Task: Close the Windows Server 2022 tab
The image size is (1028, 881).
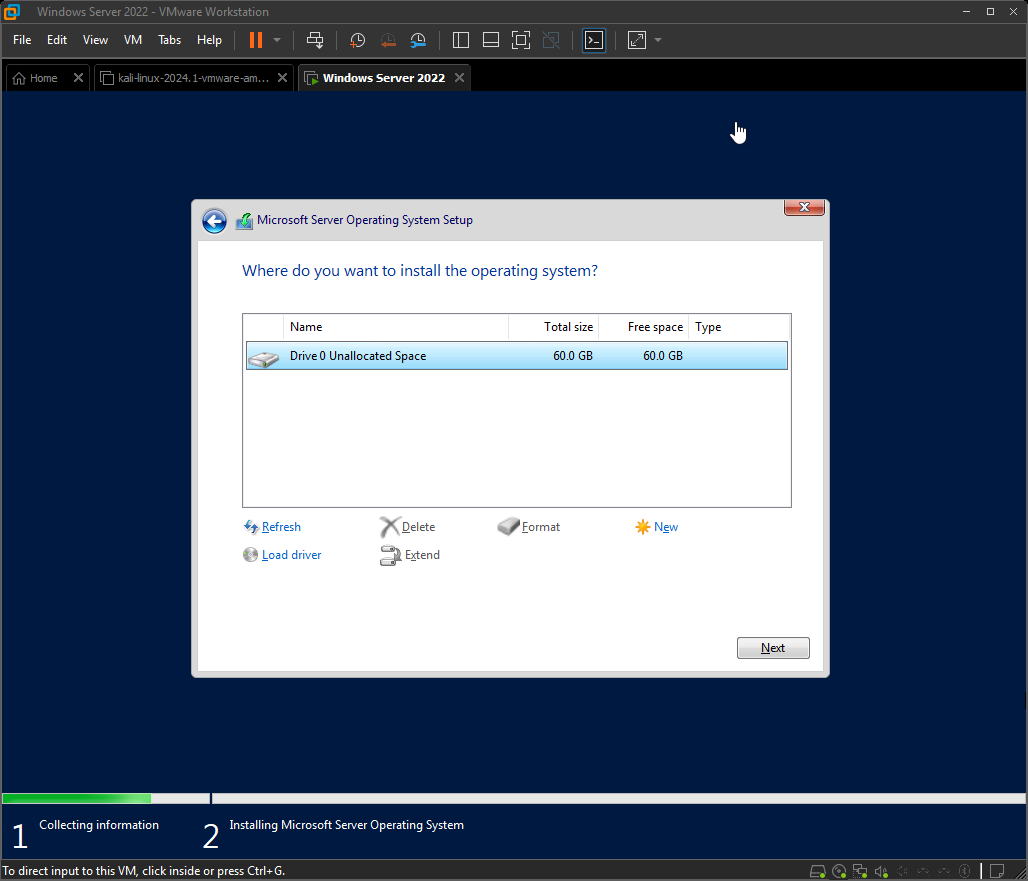Action: (x=460, y=78)
